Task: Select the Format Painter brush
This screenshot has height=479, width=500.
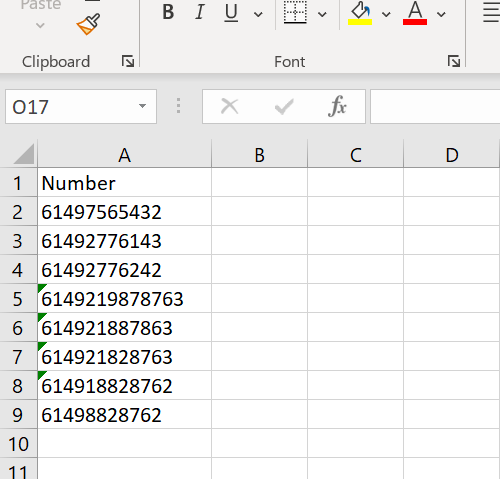Action: click(88, 24)
